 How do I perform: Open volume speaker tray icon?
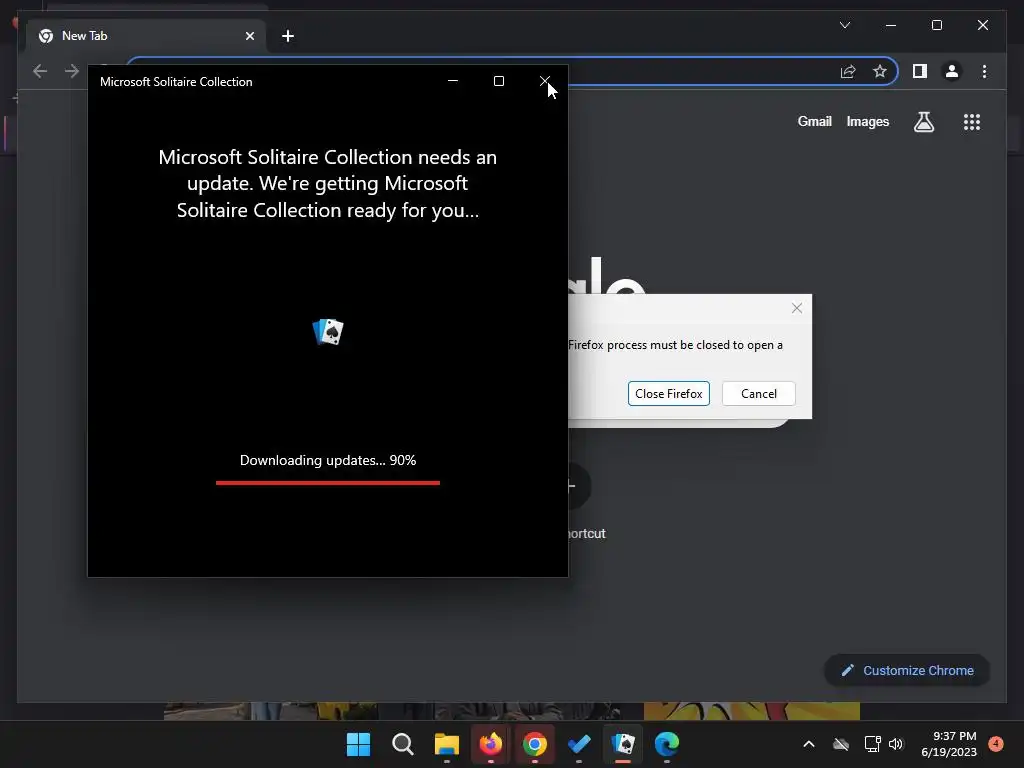coord(896,744)
